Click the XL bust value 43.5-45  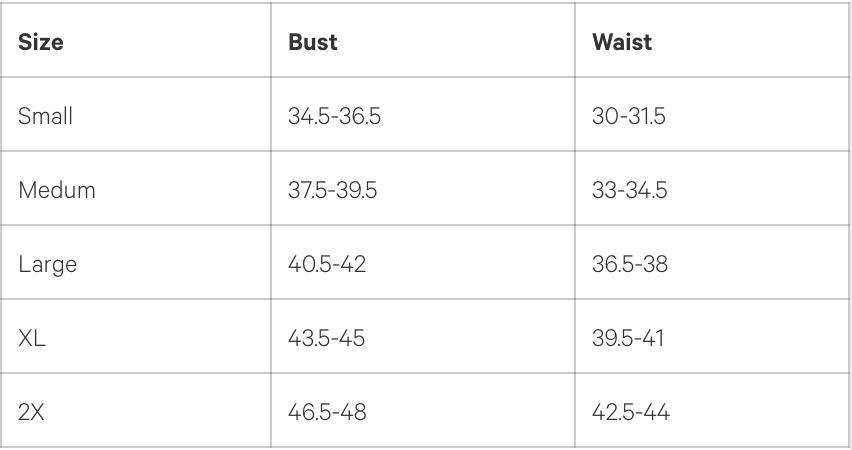326,339
